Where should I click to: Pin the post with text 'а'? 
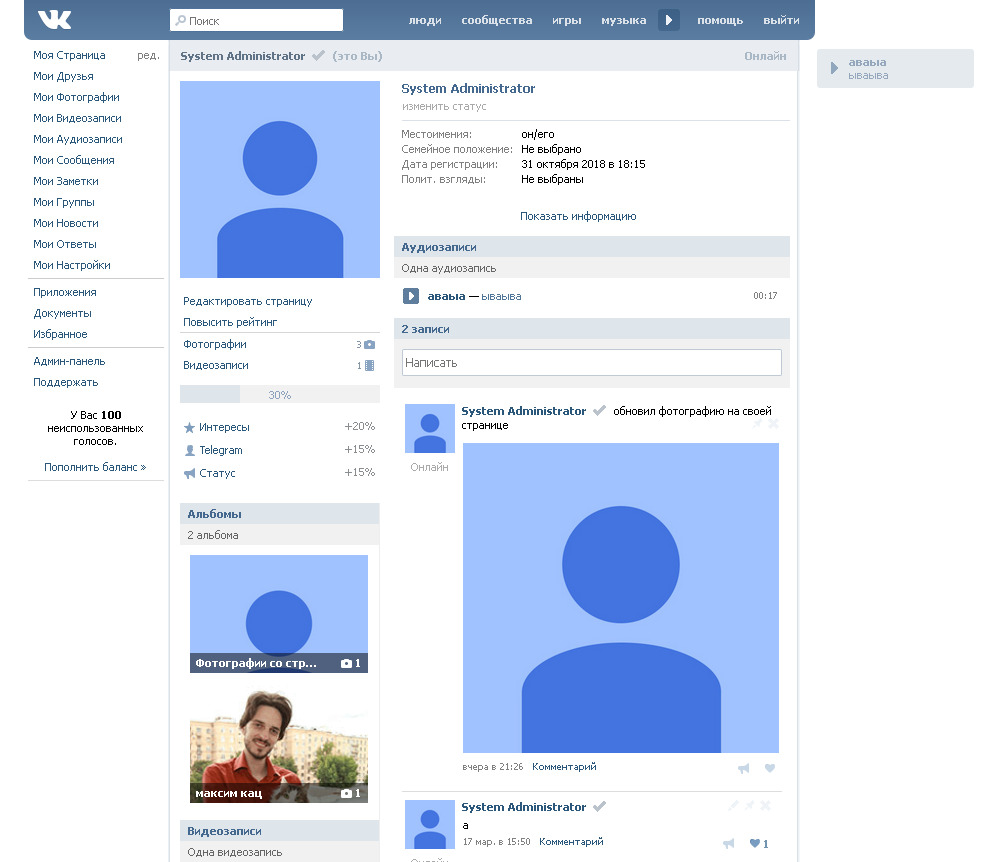[x=749, y=805]
